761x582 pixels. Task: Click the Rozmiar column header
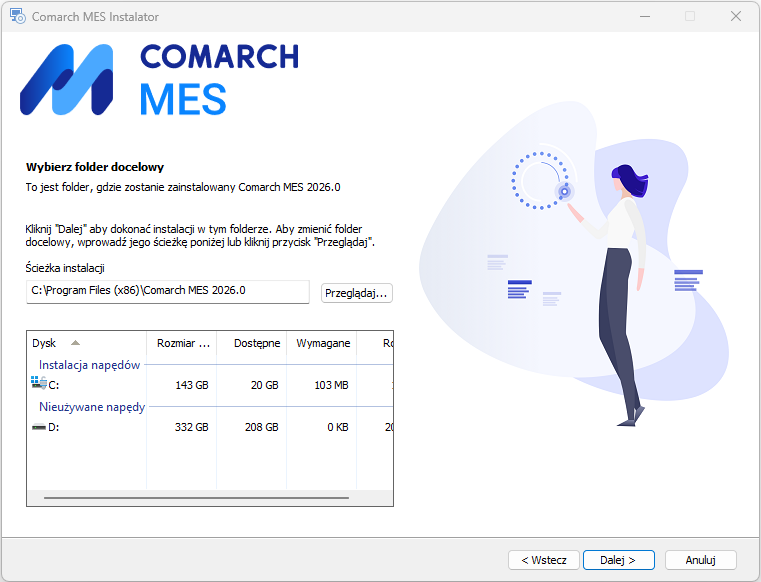(x=182, y=343)
